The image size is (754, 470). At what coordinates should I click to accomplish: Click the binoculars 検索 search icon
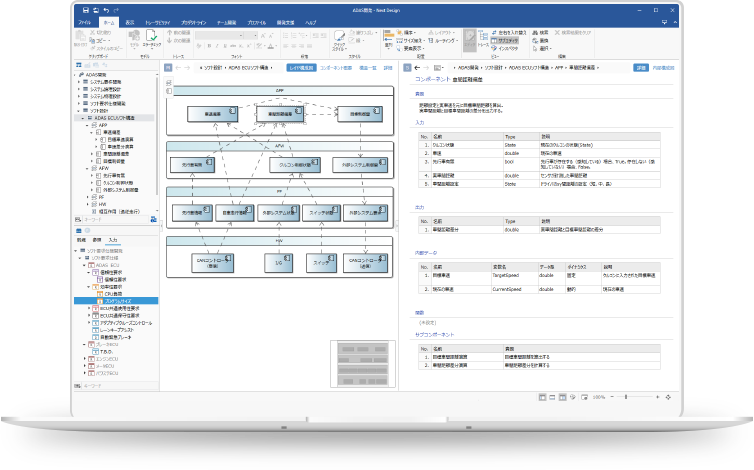click(535, 33)
